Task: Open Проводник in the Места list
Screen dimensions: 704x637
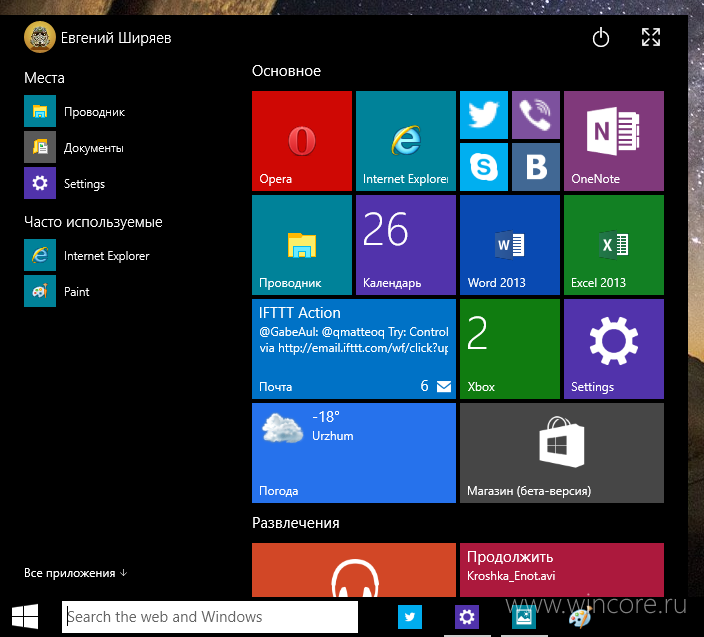Action: click(75, 111)
